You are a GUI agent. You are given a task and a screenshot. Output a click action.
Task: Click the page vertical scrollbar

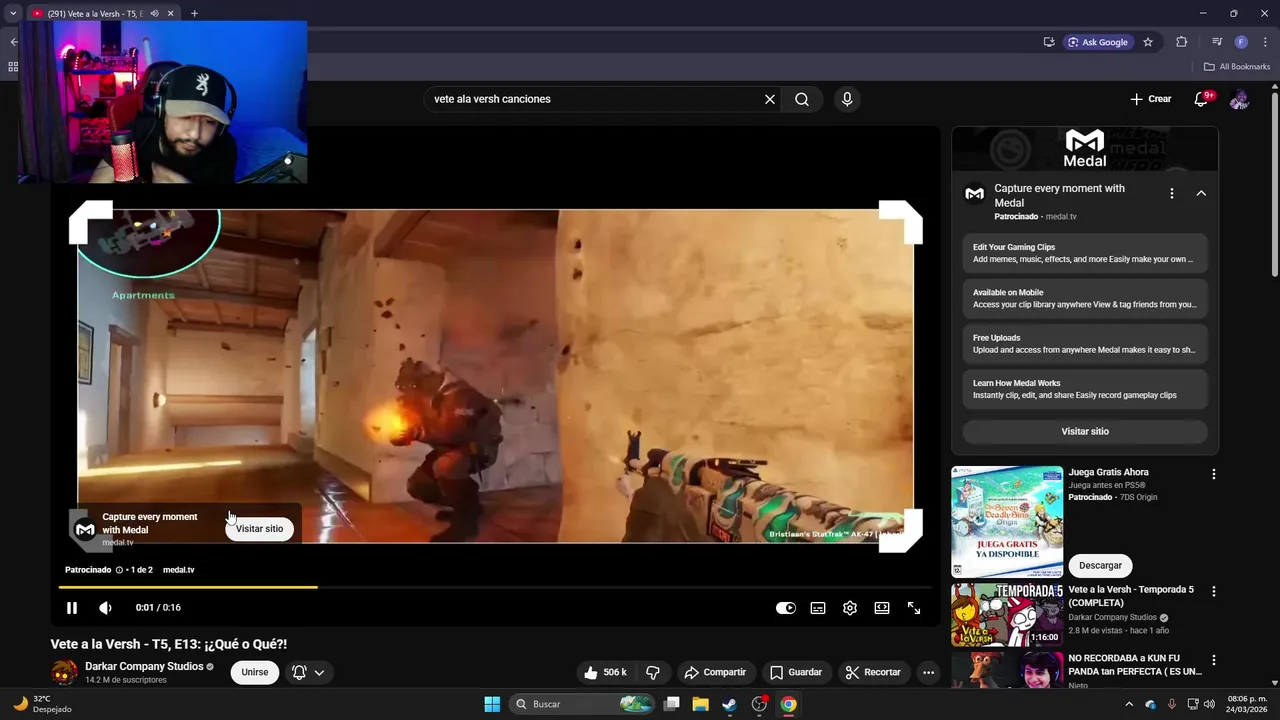[x=1274, y=185]
